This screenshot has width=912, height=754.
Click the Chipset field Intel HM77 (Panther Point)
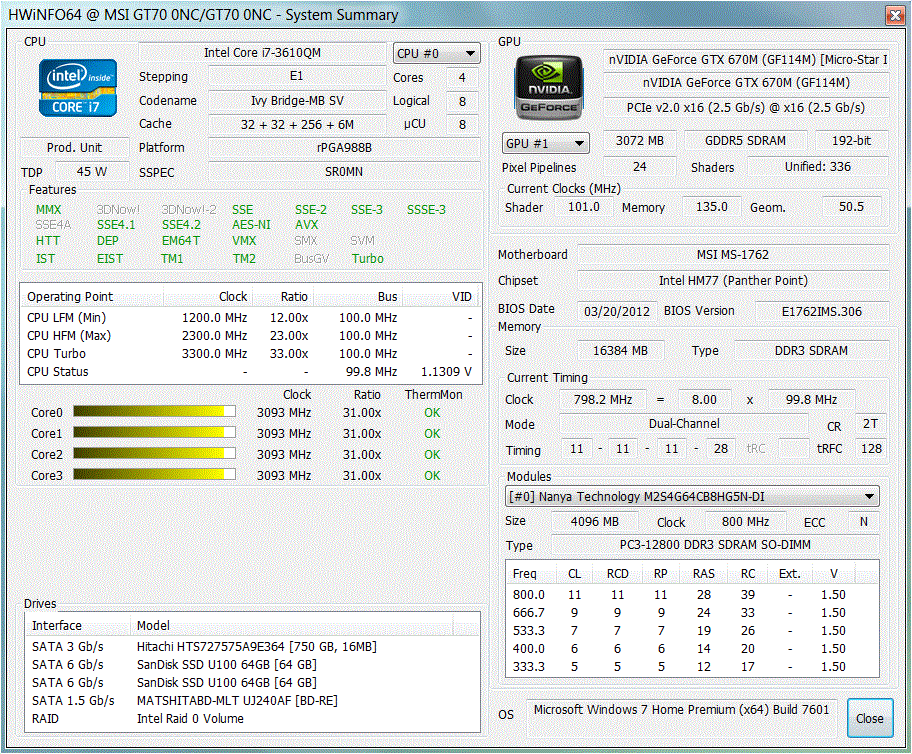[733, 280]
